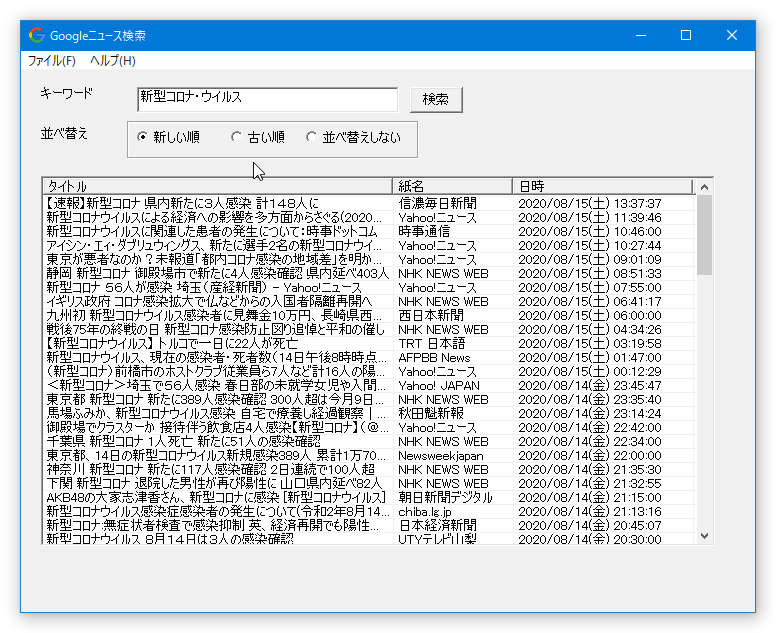Click Yahoo! JAPAN source cell
This screenshot has height=633, width=776.
[x=439, y=385]
